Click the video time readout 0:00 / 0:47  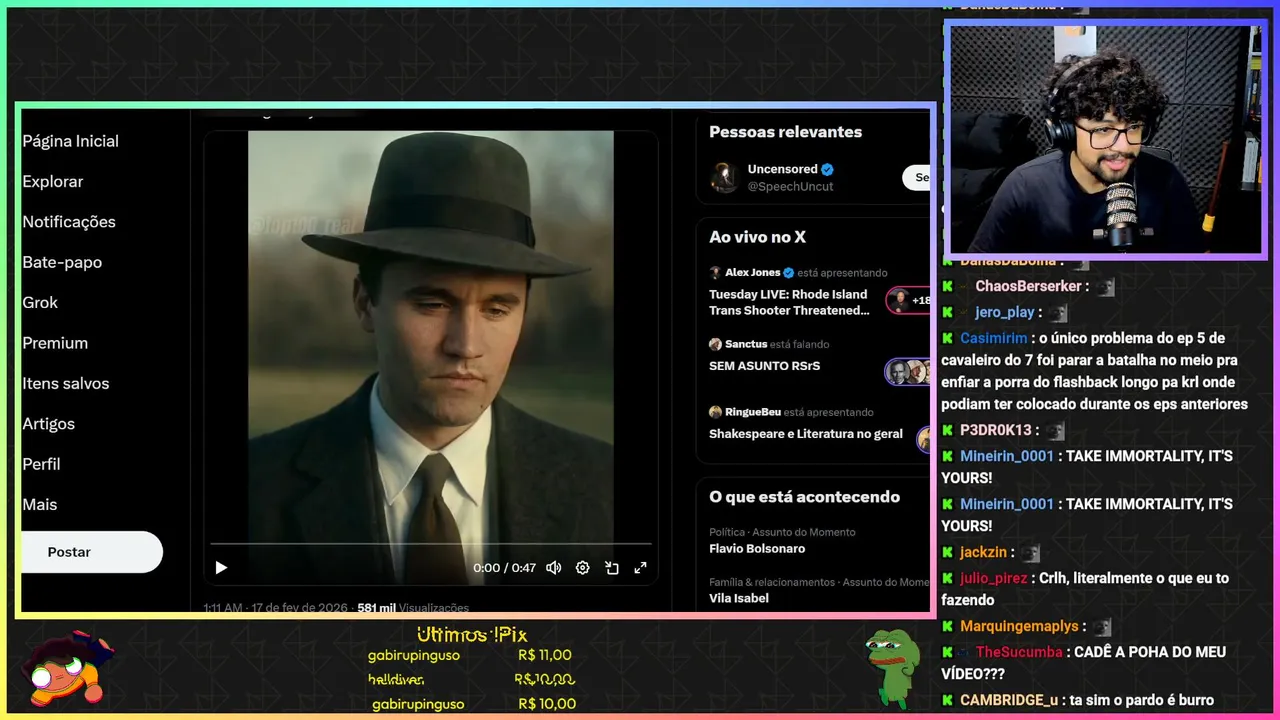coord(505,568)
